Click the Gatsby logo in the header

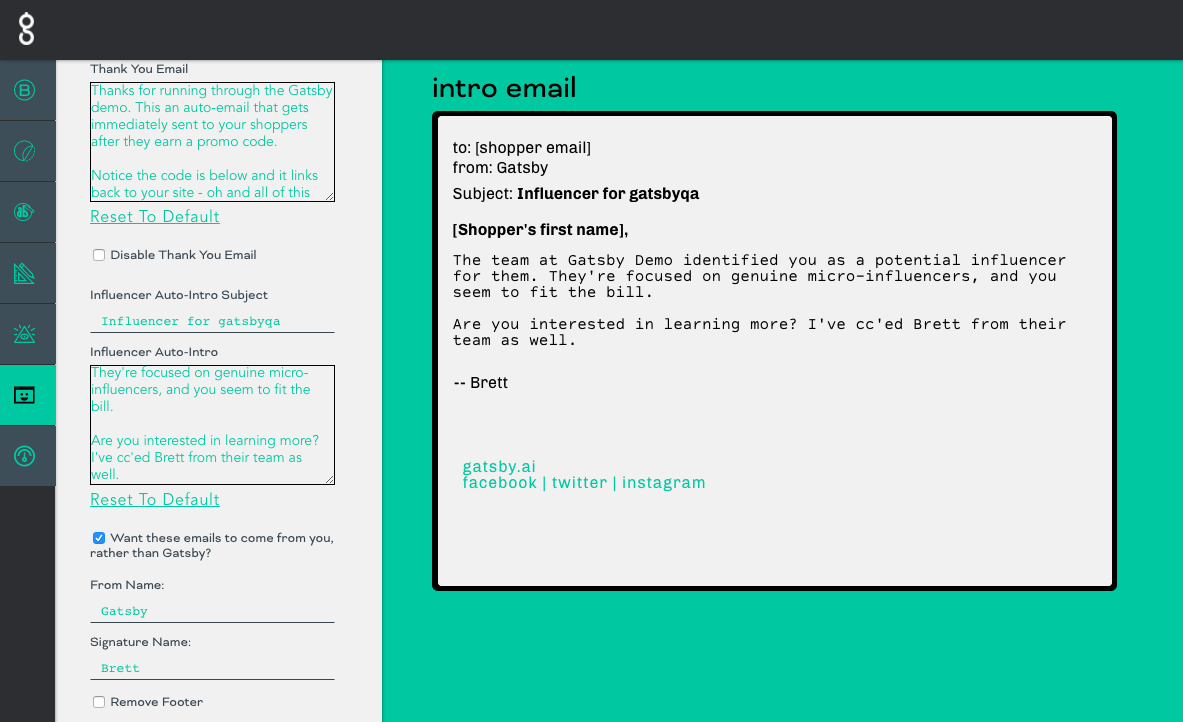click(x=26, y=29)
